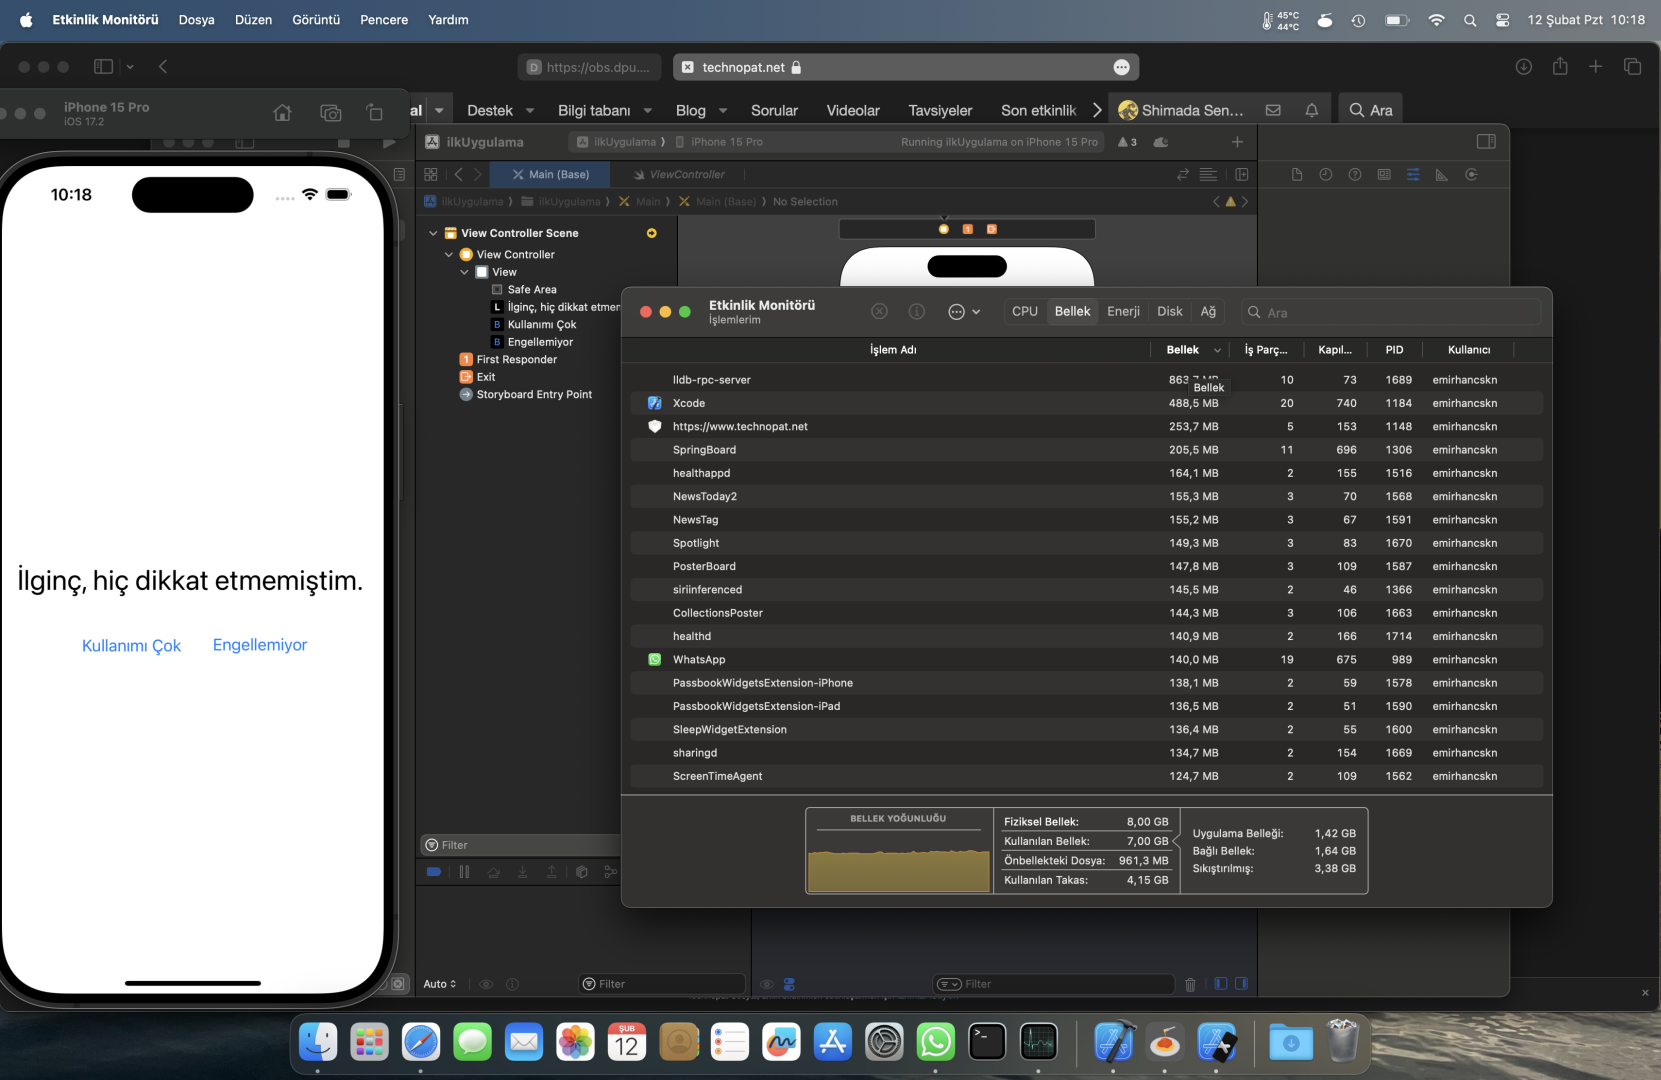Screen dimensions: 1661x1080
Task: Open the Xcode related items grid icon
Action: click(431, 174)
